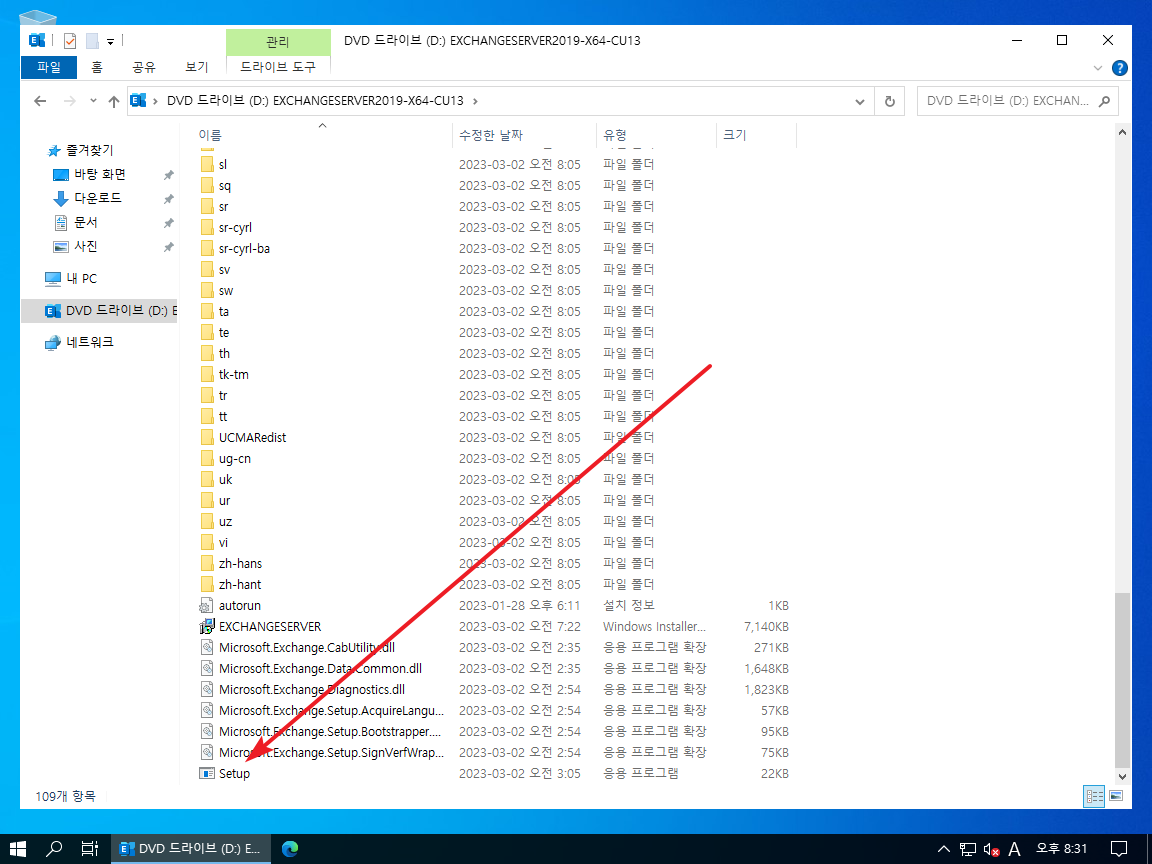1152x864 pixels.
Task: Select 네트워크 in navigation pane
Action: [x=90, y=342]
